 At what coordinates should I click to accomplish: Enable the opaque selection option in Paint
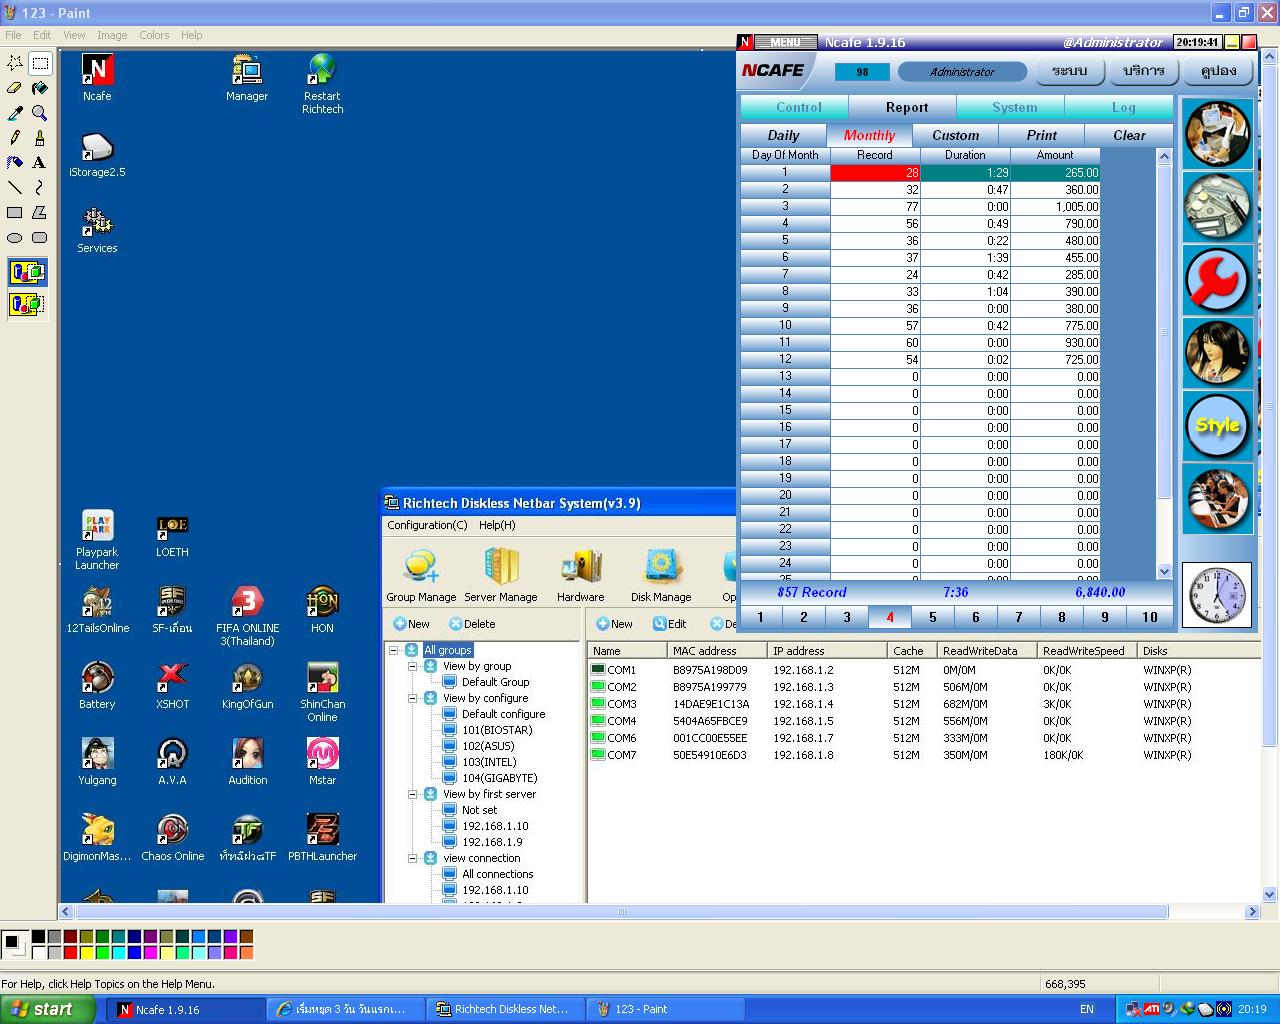point(27,272)
